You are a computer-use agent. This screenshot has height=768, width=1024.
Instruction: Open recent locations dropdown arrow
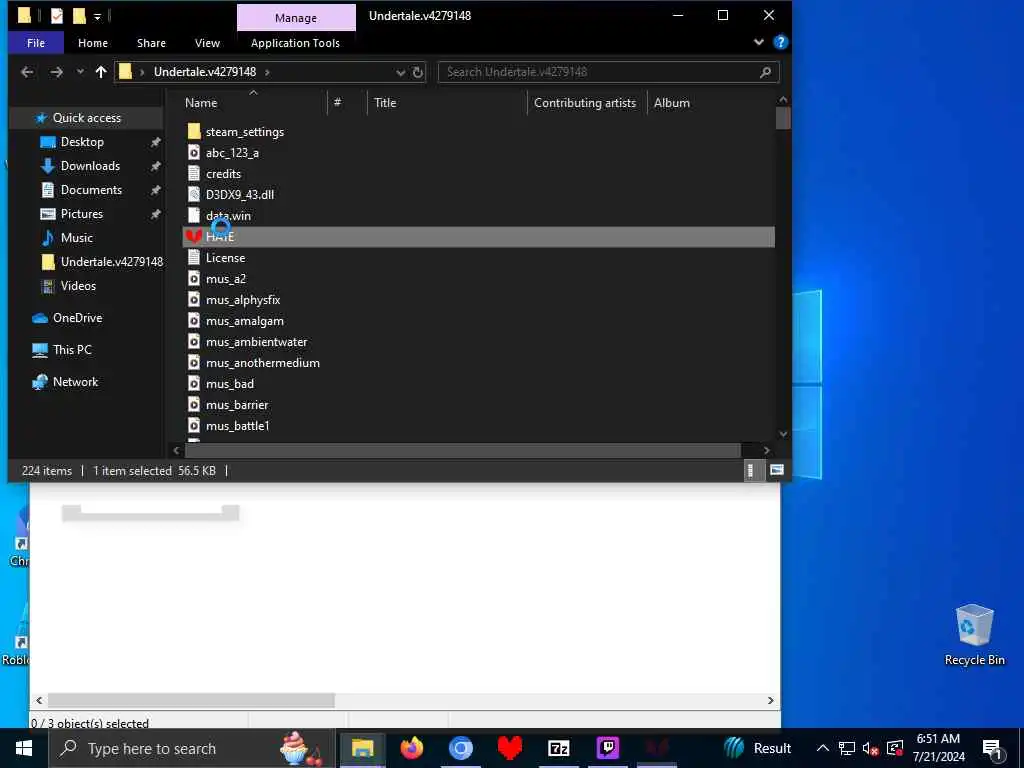point(80,72)
